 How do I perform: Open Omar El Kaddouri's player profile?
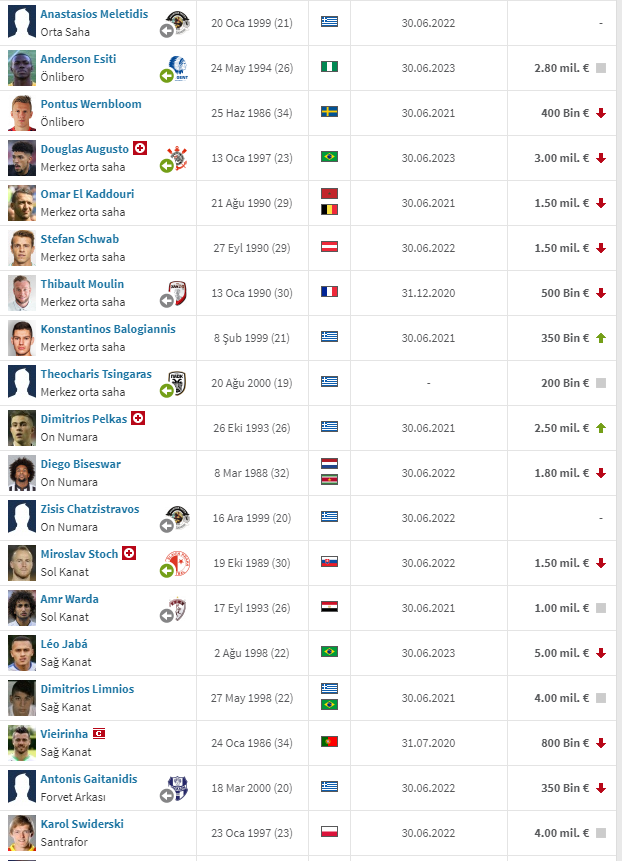point(87,194)
